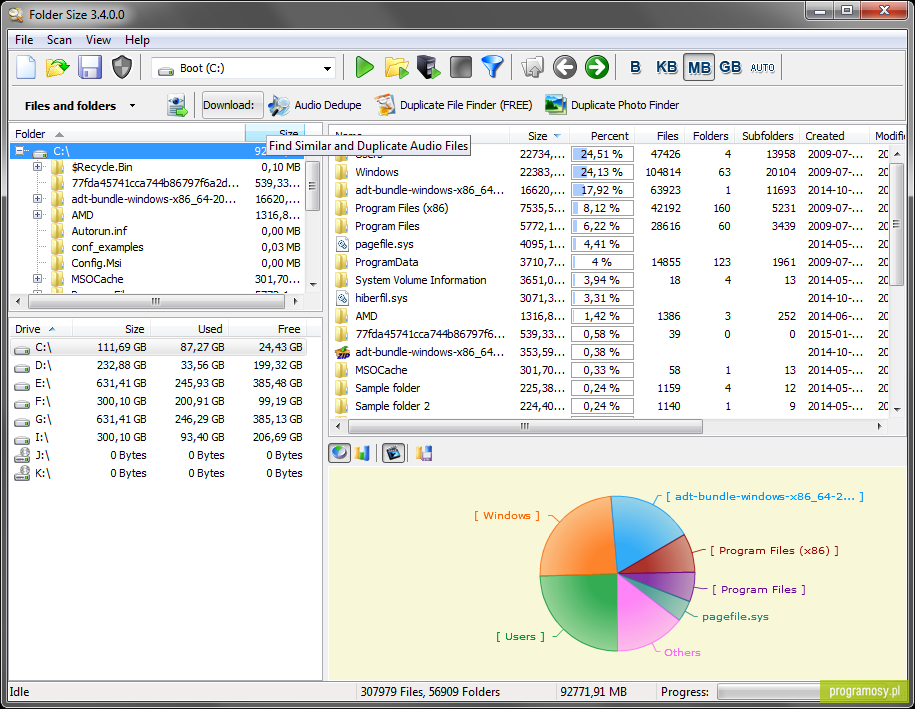Click the New blank document icon

pos(26,68)
